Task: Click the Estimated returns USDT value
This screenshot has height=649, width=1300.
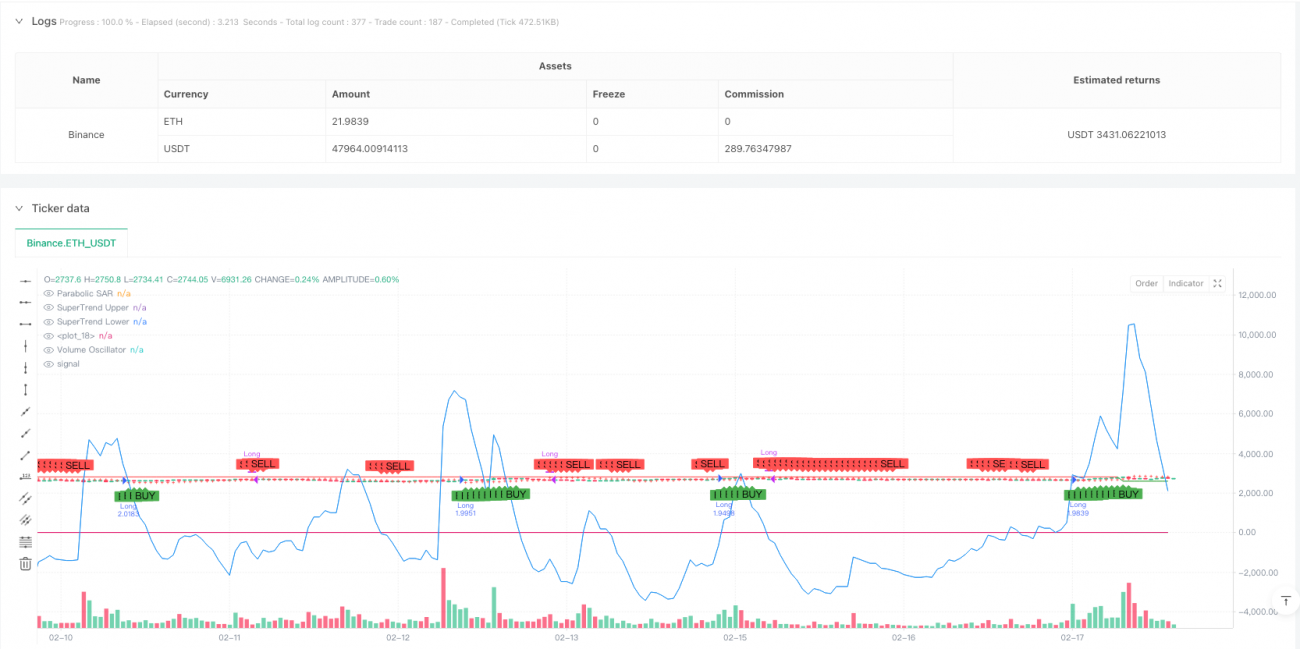Action: coord(1116,135)
